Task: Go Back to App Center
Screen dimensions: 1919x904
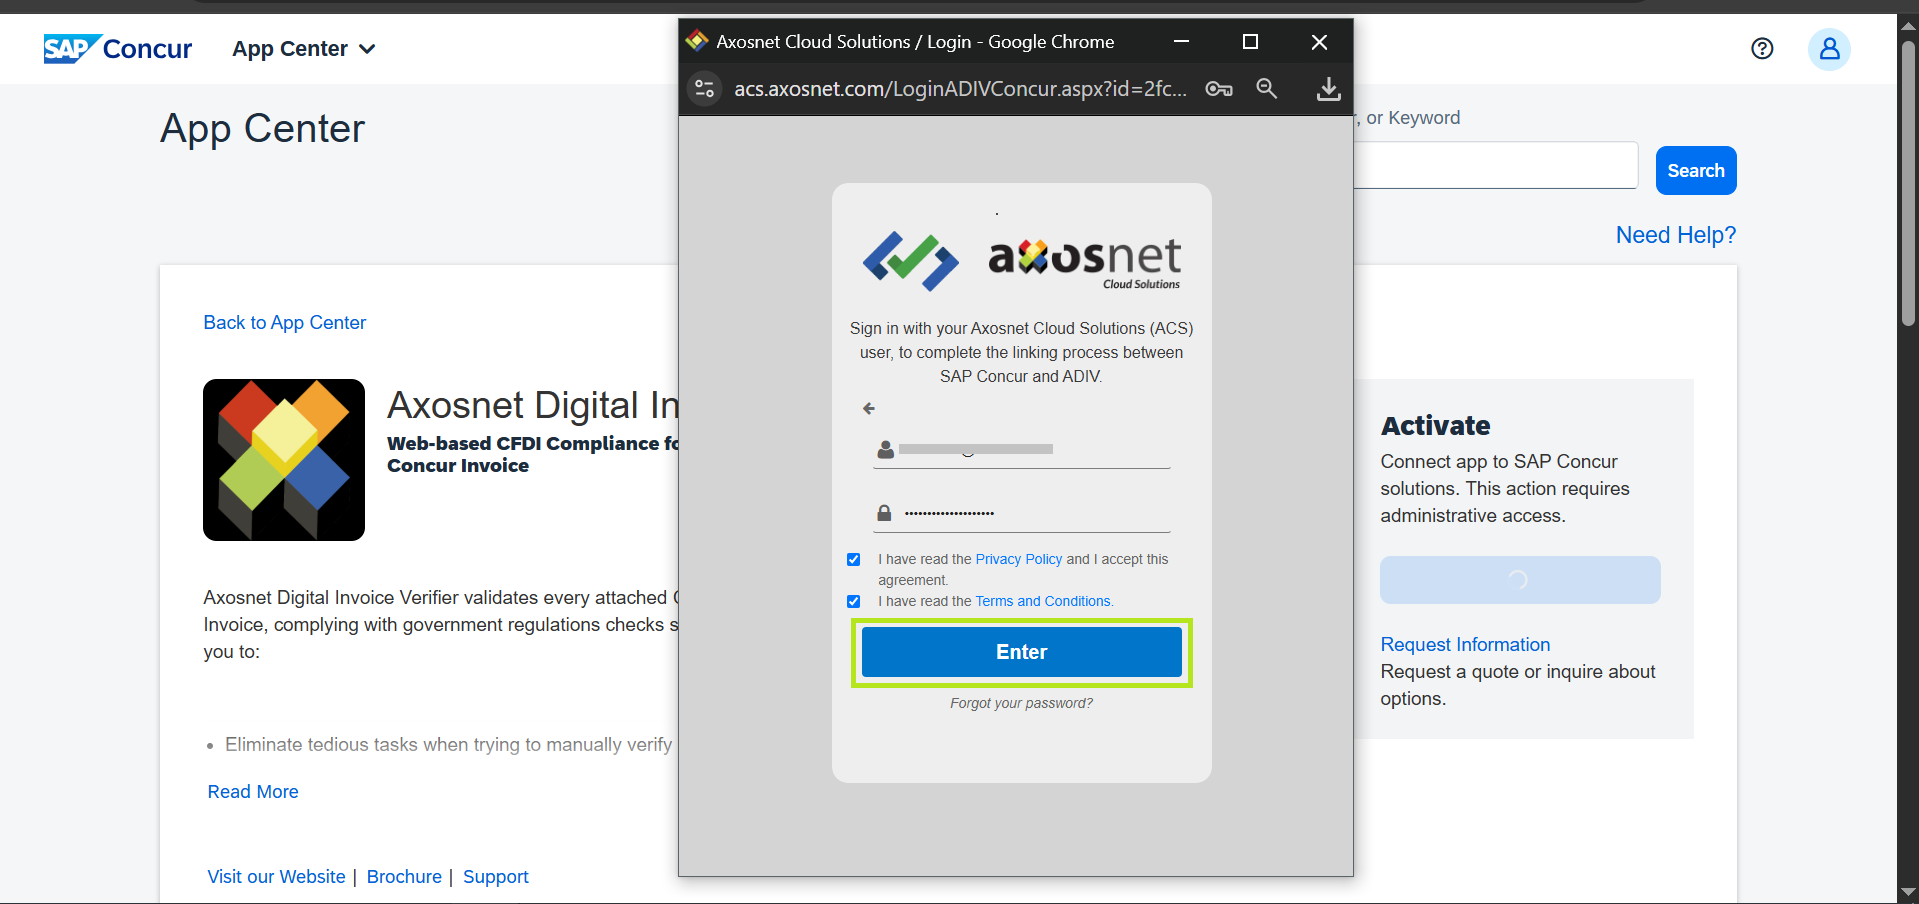Action: (285, 323)
